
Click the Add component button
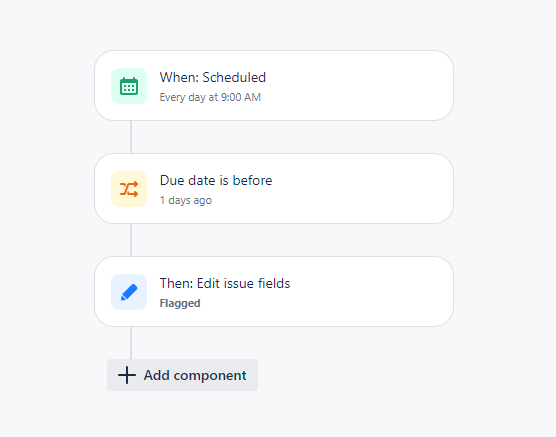[183, 375]
